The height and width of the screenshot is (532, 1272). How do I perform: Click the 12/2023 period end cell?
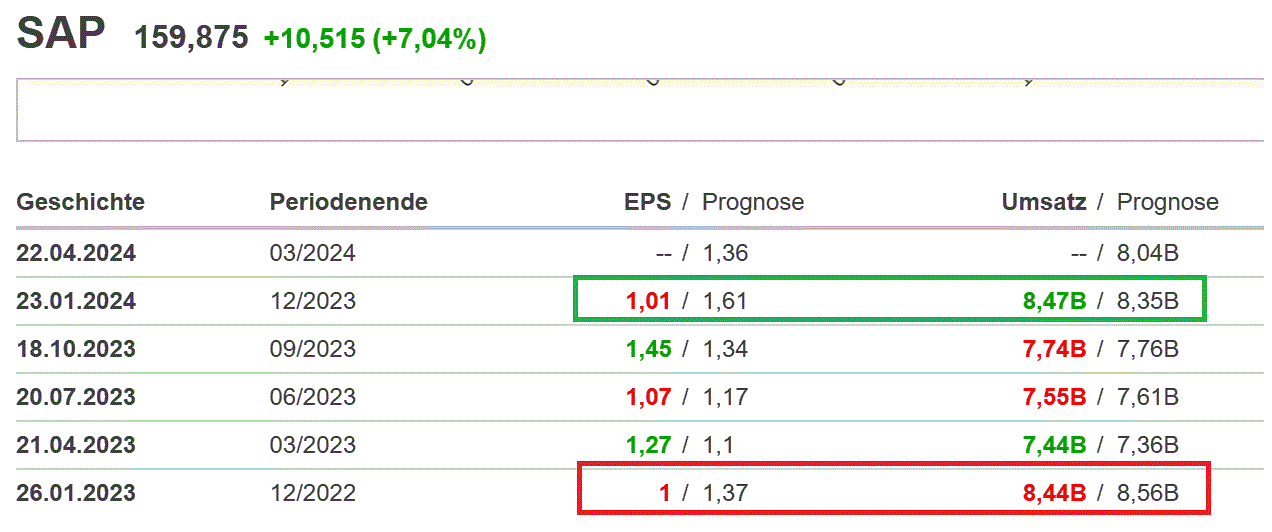coord(312,301)
